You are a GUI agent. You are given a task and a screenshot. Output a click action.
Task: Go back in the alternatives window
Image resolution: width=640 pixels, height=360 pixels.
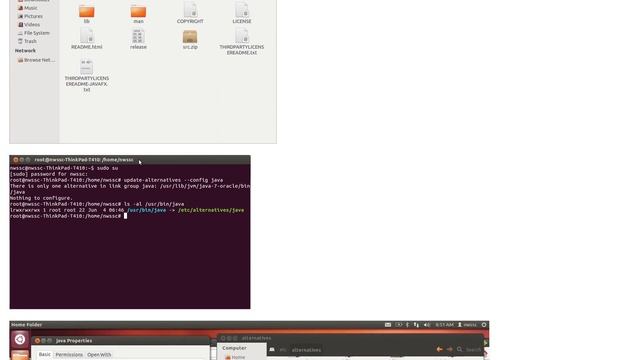439,349
